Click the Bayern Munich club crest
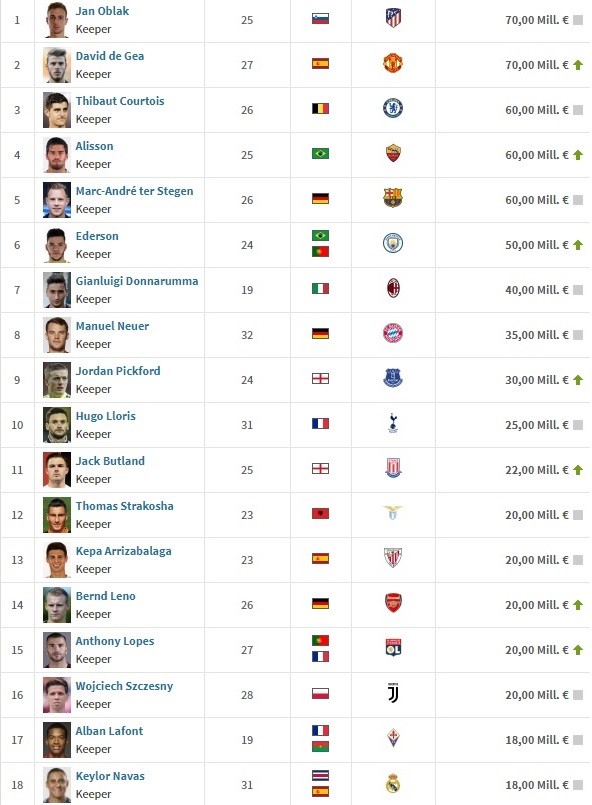This screenshot has height=805, width=592. pos(393,334)
